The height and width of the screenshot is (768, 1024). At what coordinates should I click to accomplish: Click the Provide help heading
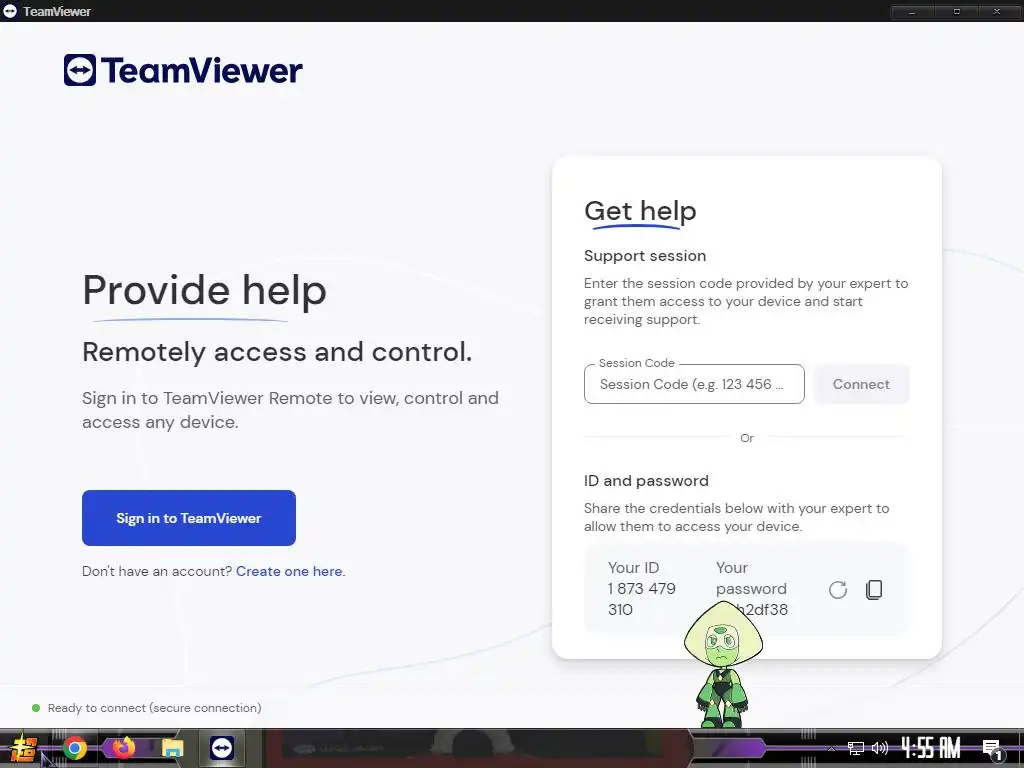pos(204,290)
